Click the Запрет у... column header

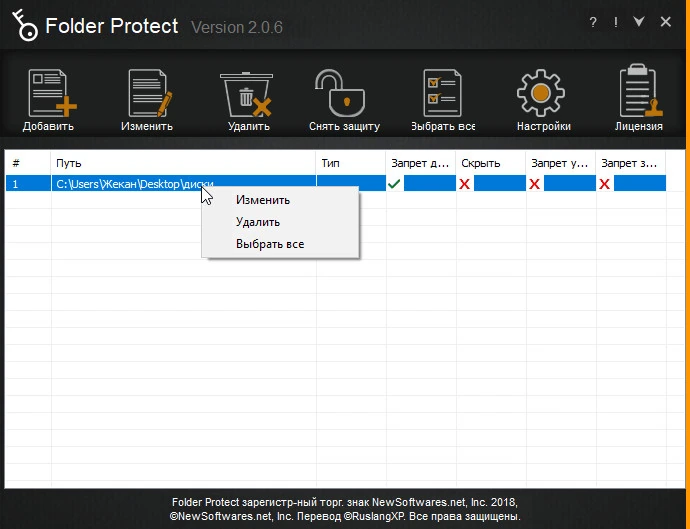pyautogui.click(x=561, y=163)
